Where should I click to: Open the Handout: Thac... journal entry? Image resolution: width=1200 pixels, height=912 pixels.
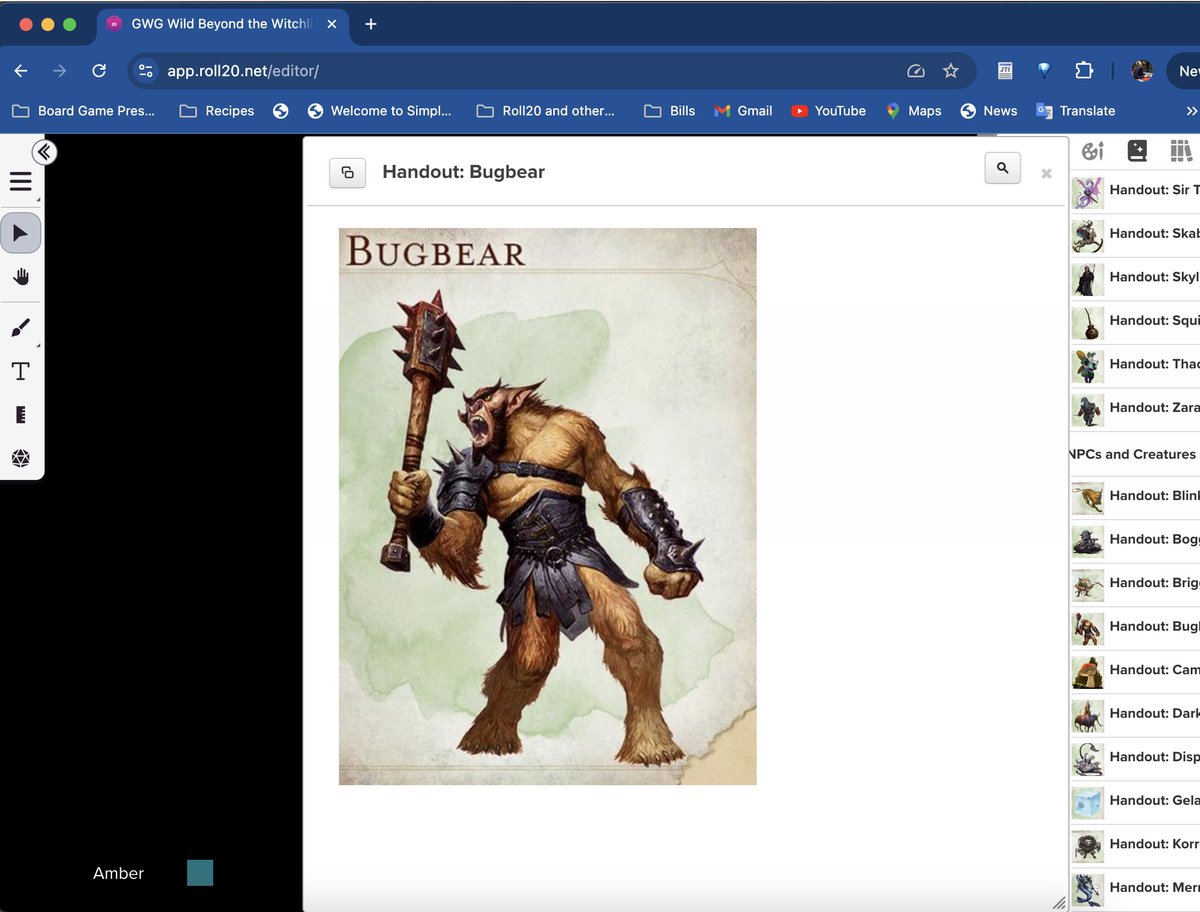point(1135,364)
